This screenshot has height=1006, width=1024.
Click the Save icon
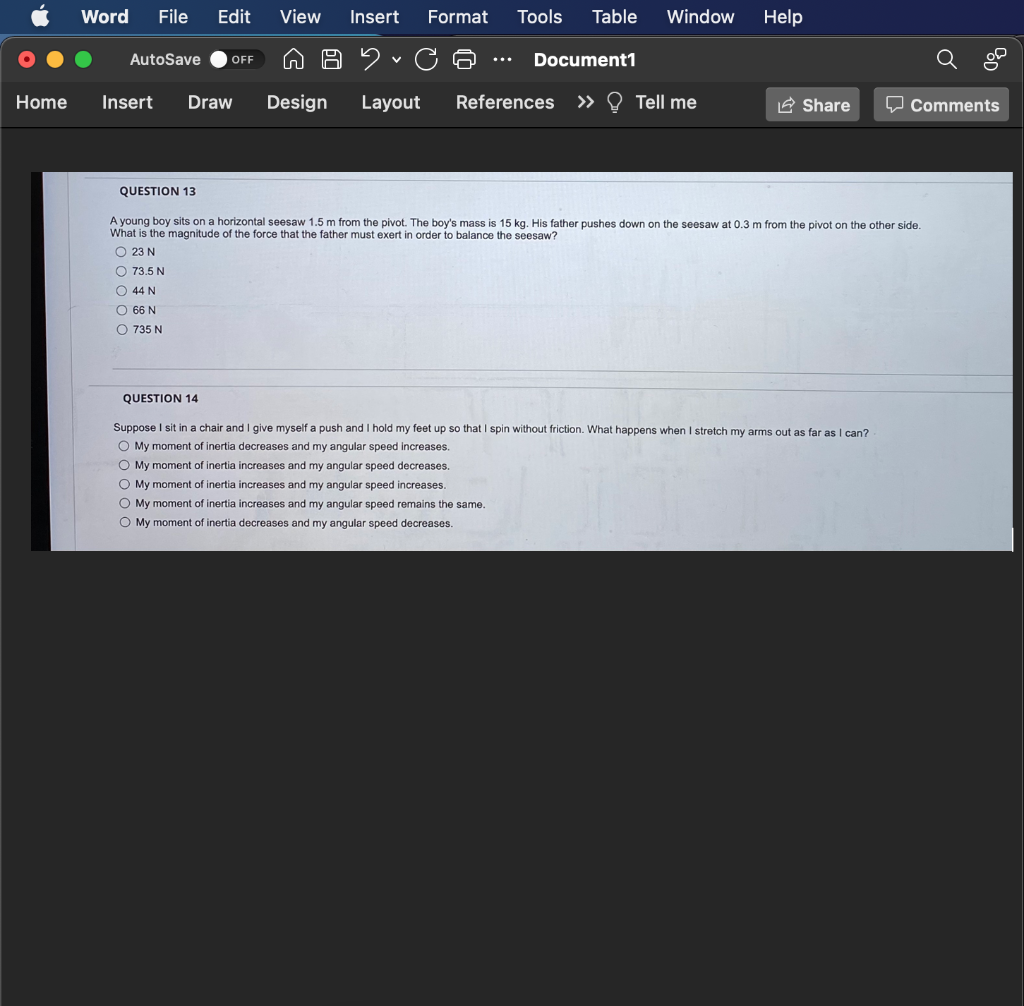point(331,59)
